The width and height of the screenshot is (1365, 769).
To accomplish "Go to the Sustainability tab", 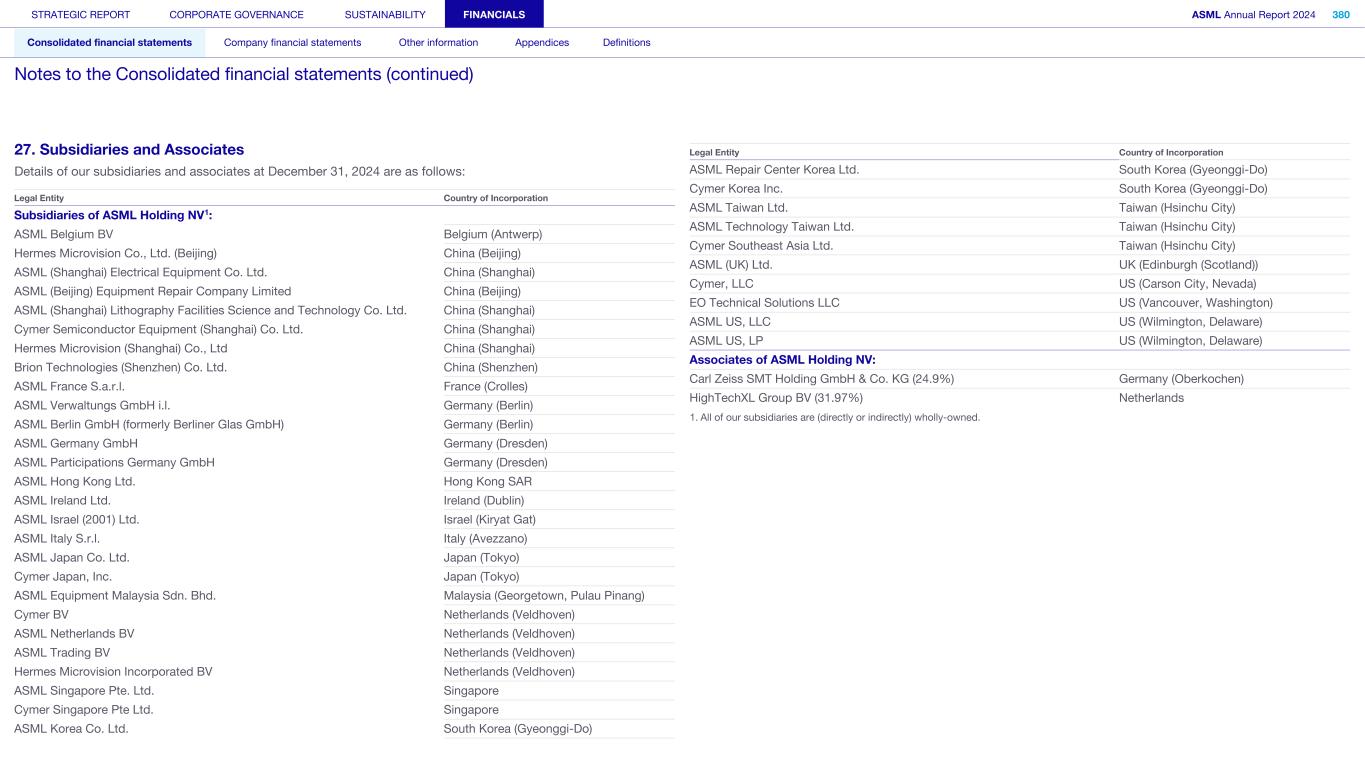I will point(385,15).
